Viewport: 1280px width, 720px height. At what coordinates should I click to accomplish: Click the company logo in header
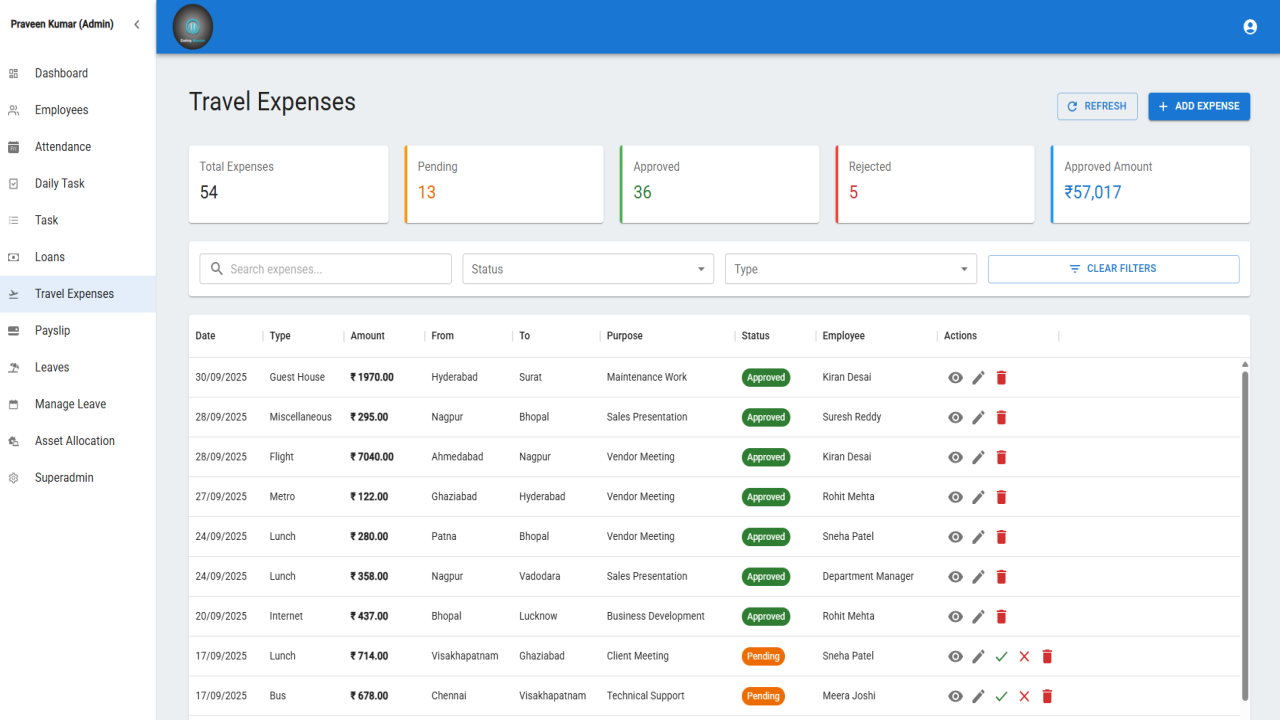[193, 27]
